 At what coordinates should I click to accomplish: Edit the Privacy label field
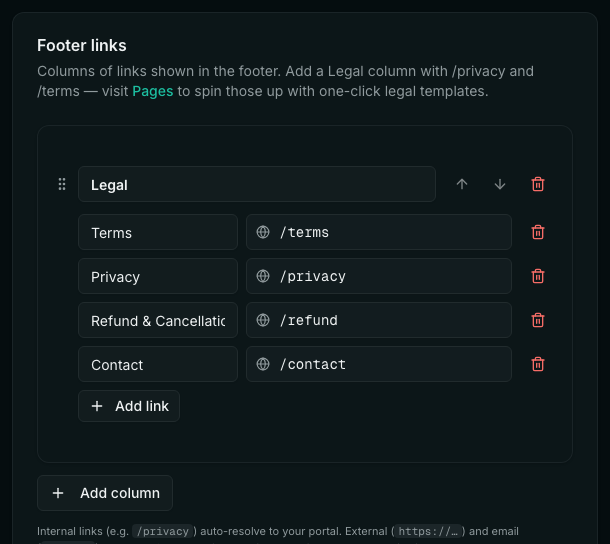click(158, 276)
